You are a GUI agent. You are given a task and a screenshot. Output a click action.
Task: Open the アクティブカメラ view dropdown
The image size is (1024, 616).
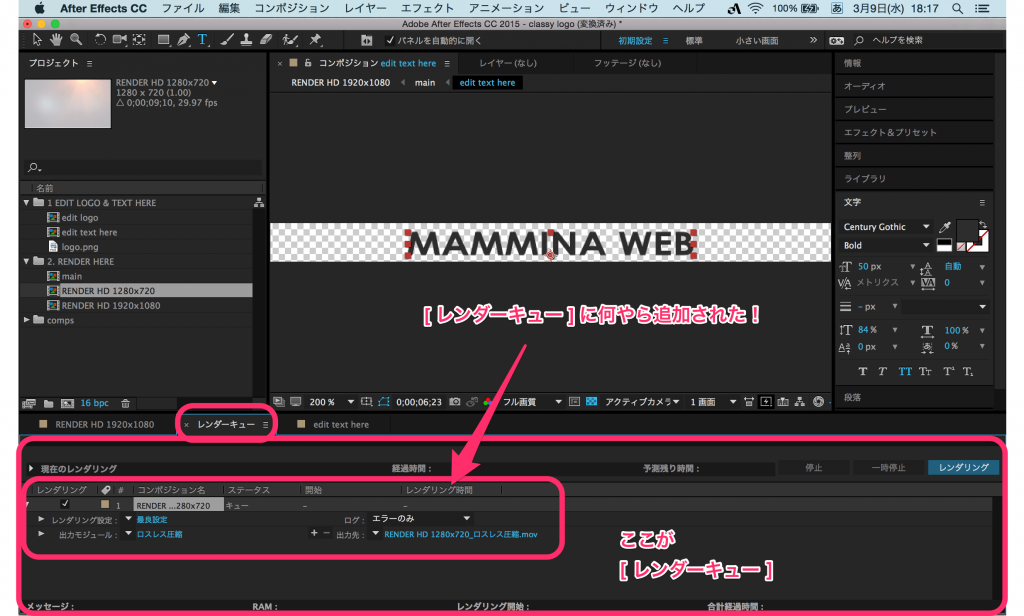(642, 402)
